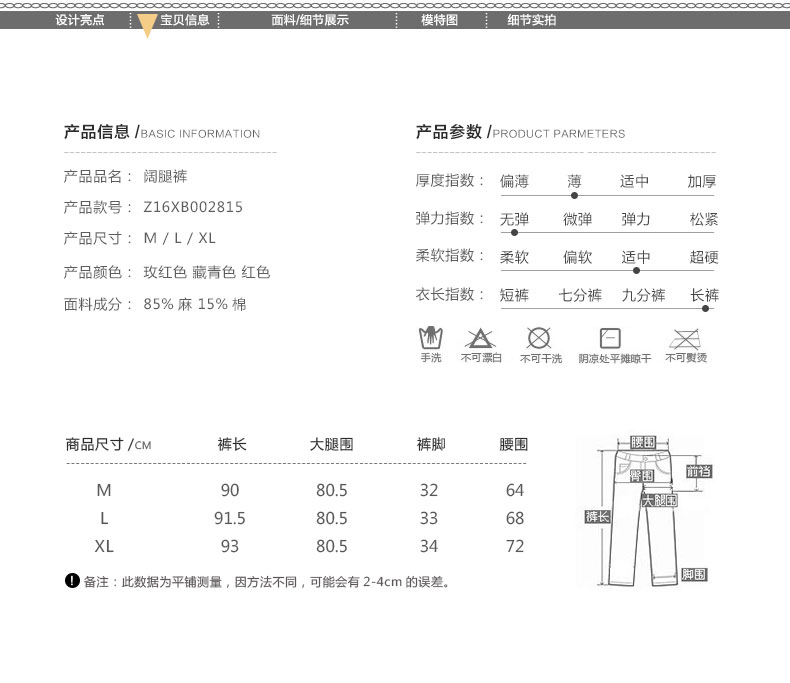Click the M size row label
790x683 pixels.
[x=104, y=490]
